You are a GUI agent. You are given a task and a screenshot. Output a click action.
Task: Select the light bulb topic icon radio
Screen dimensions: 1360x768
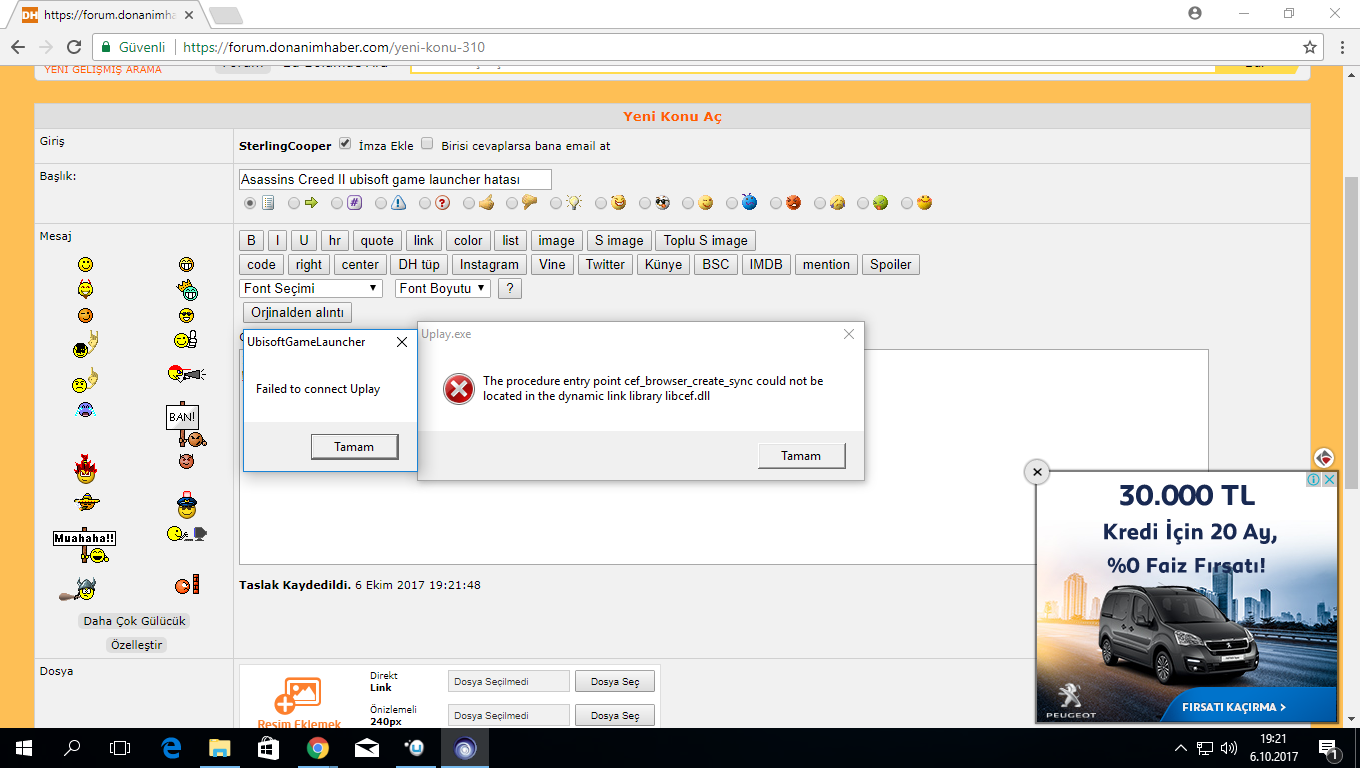pyautogui.click(x=557, y=203)
